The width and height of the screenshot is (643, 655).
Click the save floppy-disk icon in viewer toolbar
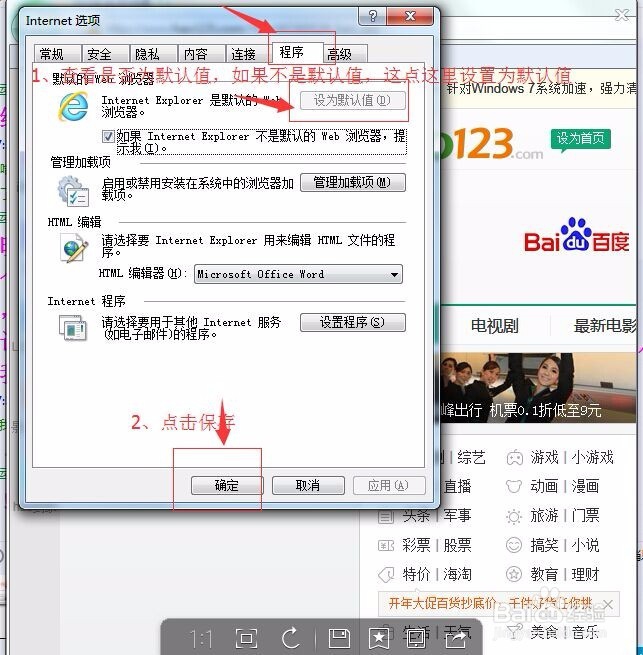click(x=339, y=638)
